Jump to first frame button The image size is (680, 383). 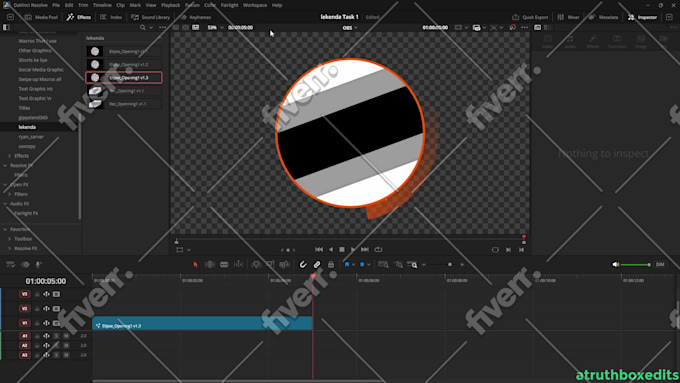(x=319, y=249)
